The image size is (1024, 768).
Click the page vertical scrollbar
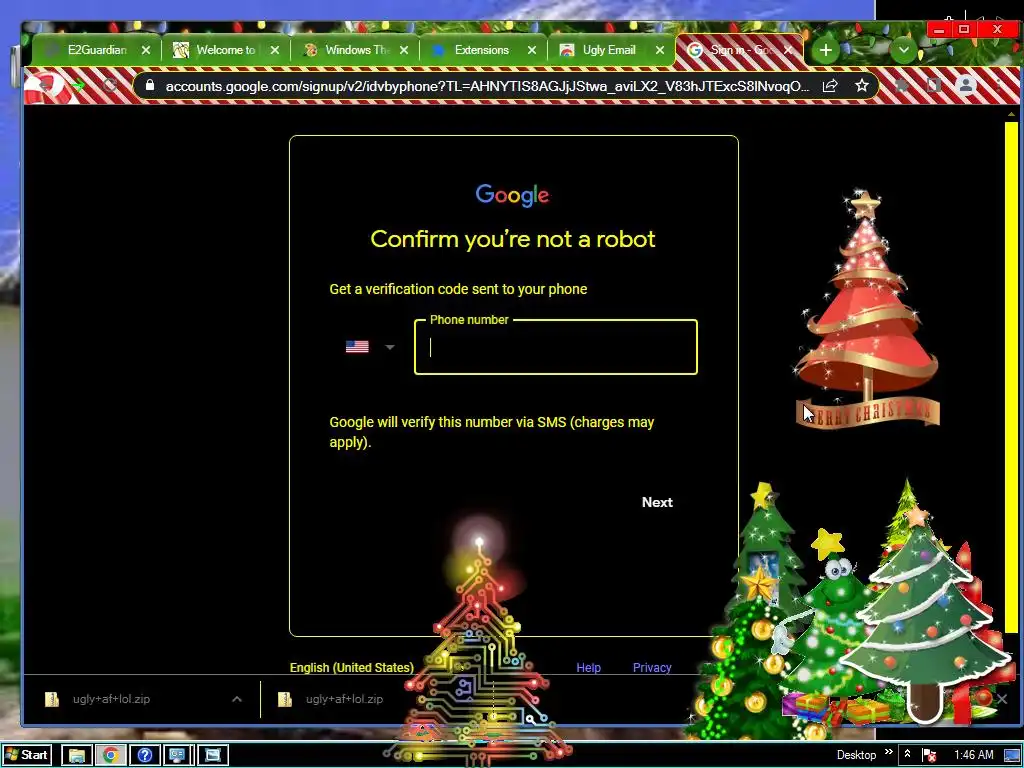coord(1011,376)
